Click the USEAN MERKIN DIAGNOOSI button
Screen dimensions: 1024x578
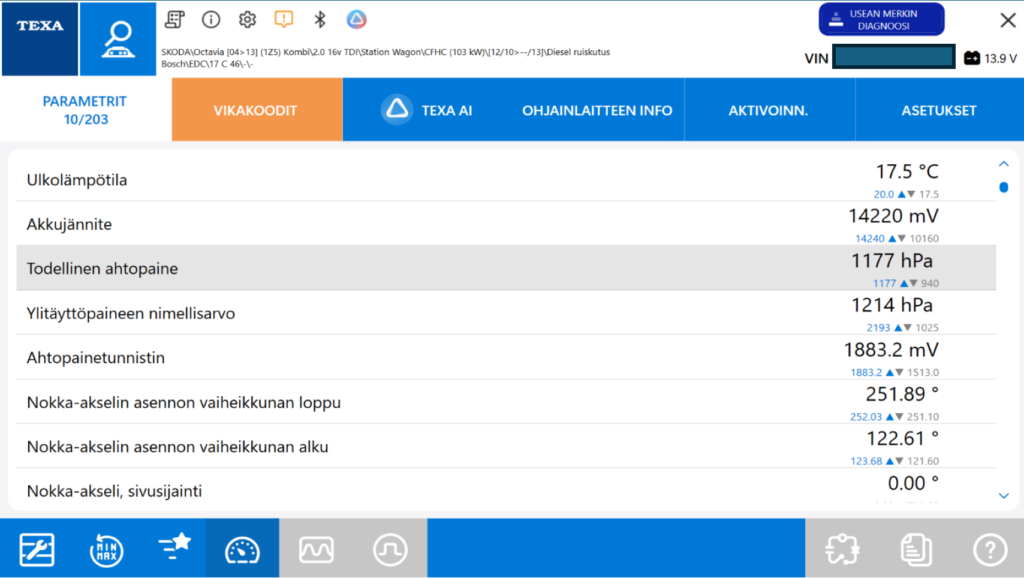click(882, 20)
